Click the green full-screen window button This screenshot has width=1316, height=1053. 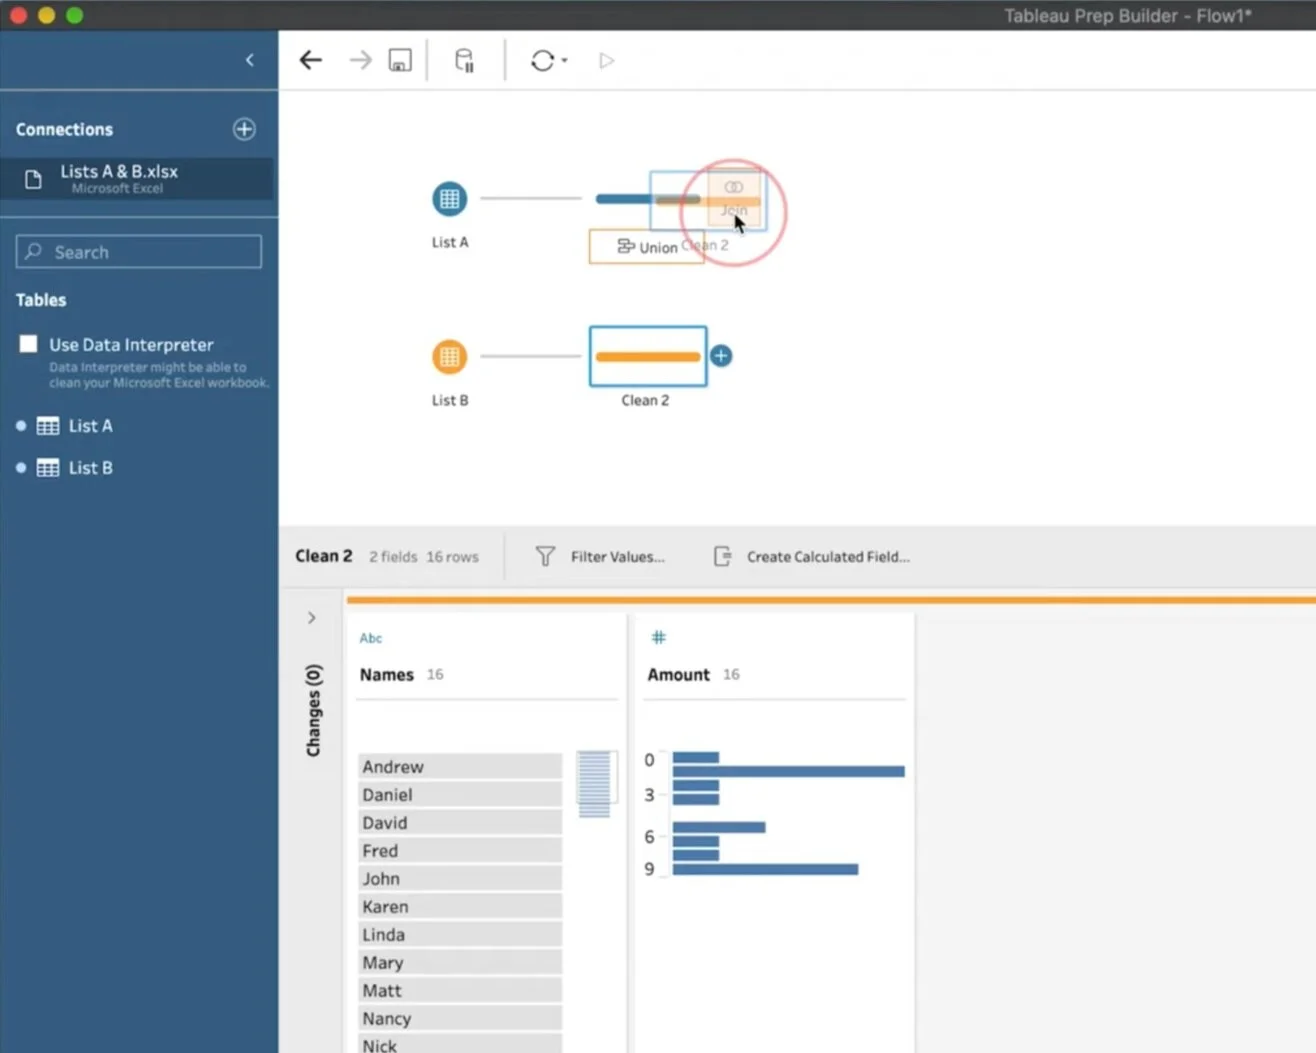(74, 15)
